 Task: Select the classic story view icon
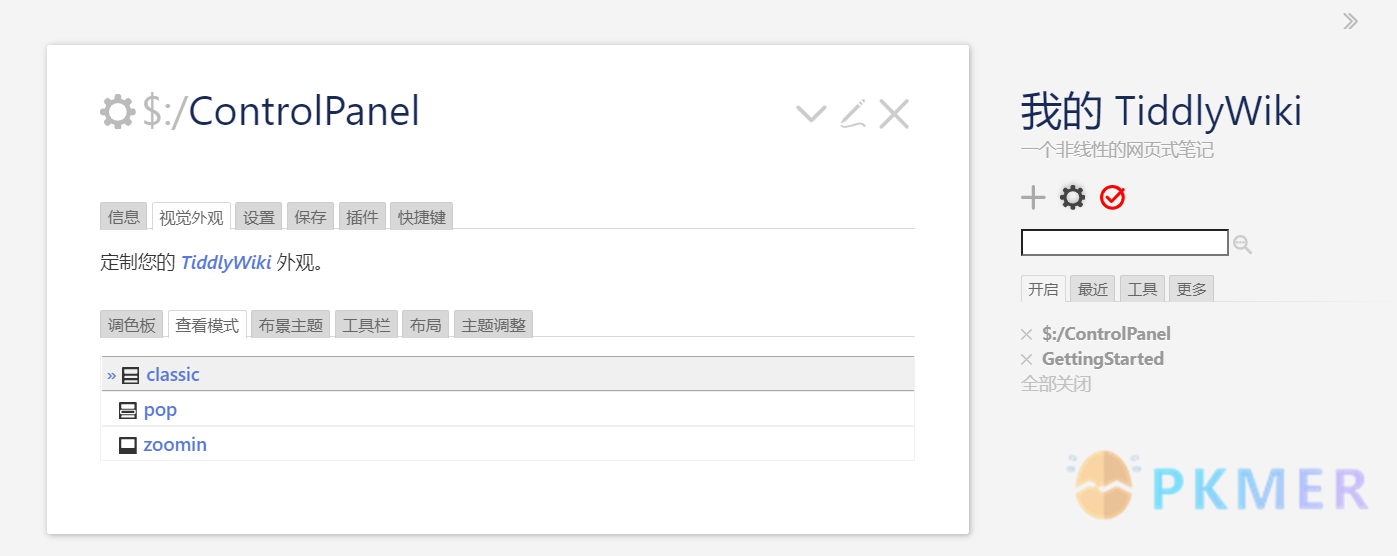click(131, 376)
